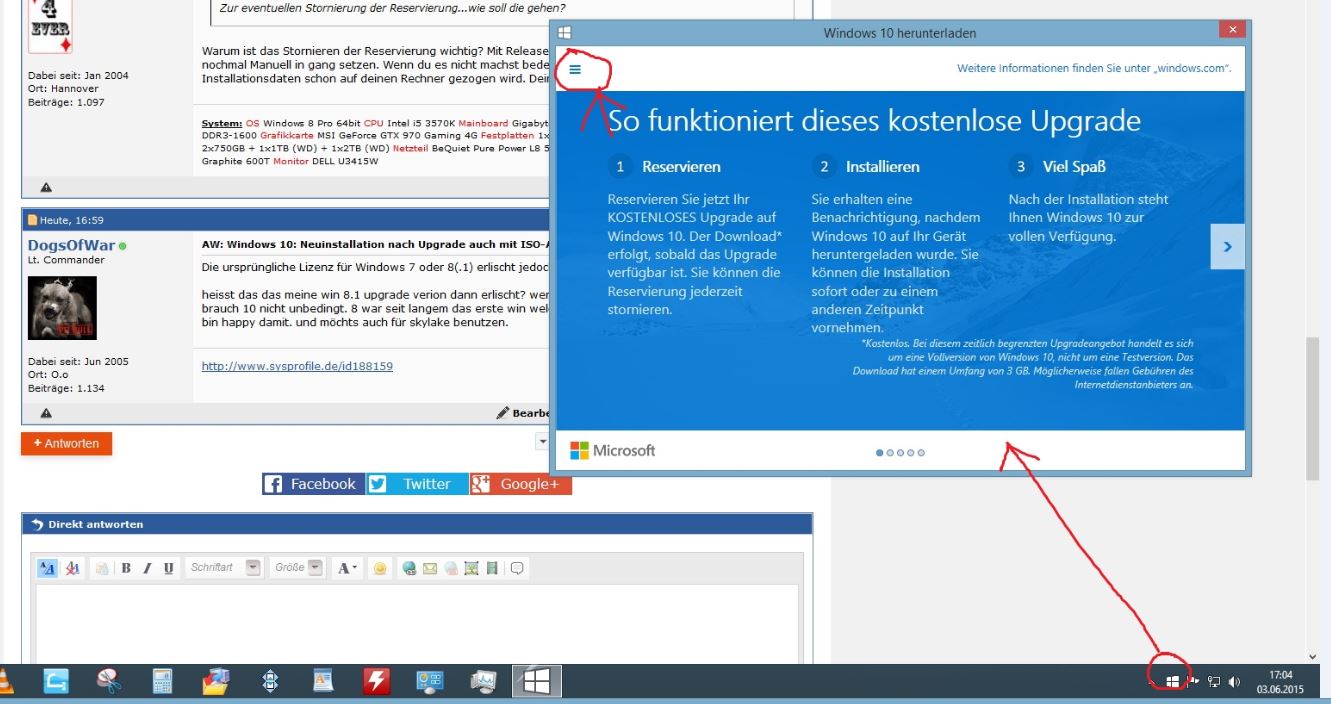Viewport: 1331px width, 704px height.
Task: Click the DogsOfWar avatar image
Action: click(62, 308)
